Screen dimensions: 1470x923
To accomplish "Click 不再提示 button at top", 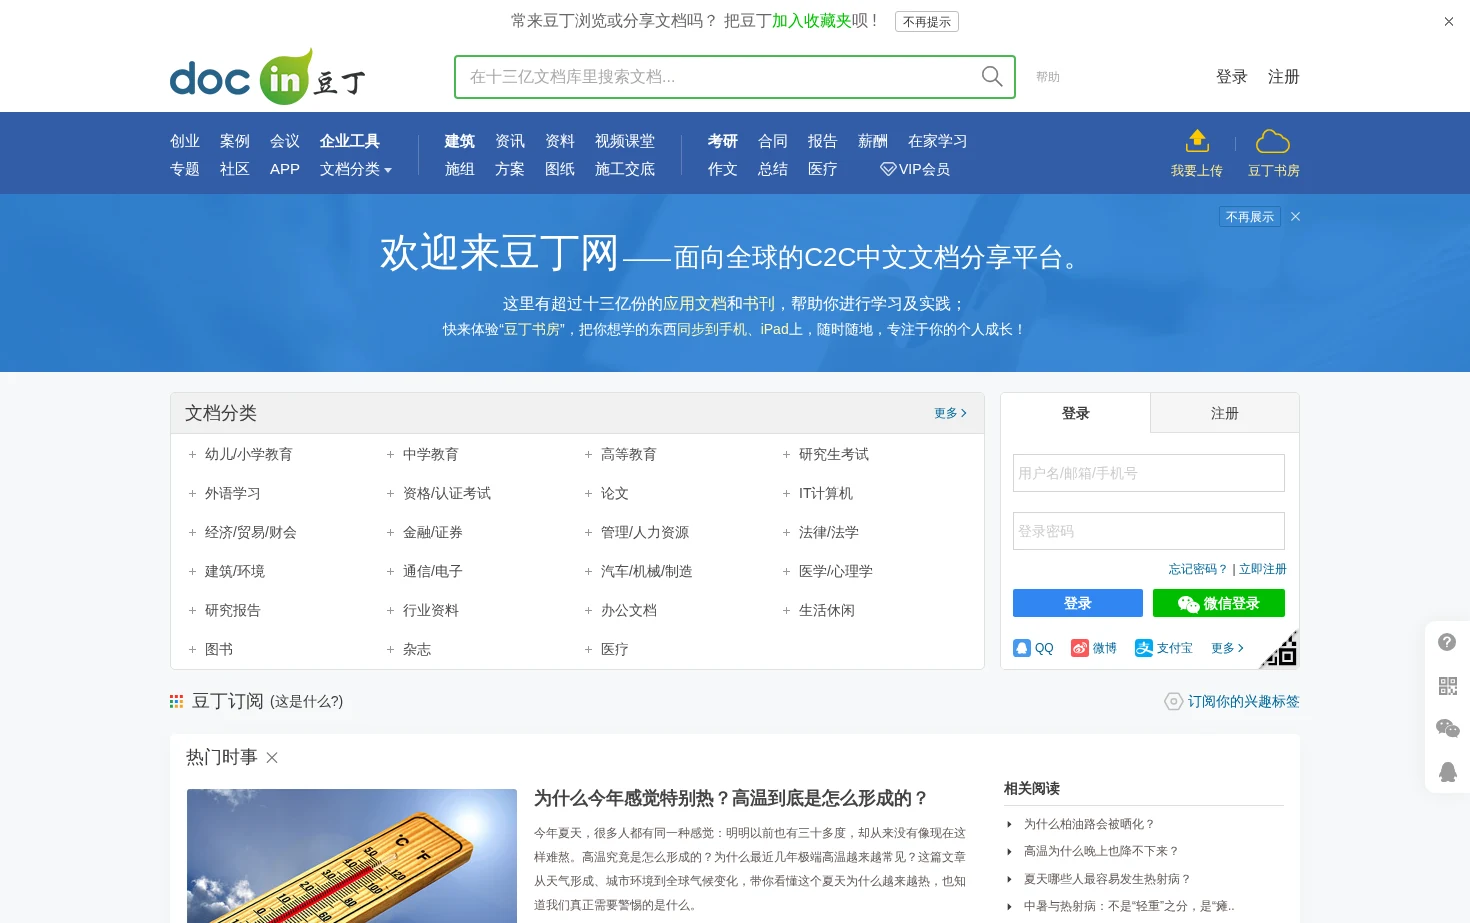I will (927, 21).
